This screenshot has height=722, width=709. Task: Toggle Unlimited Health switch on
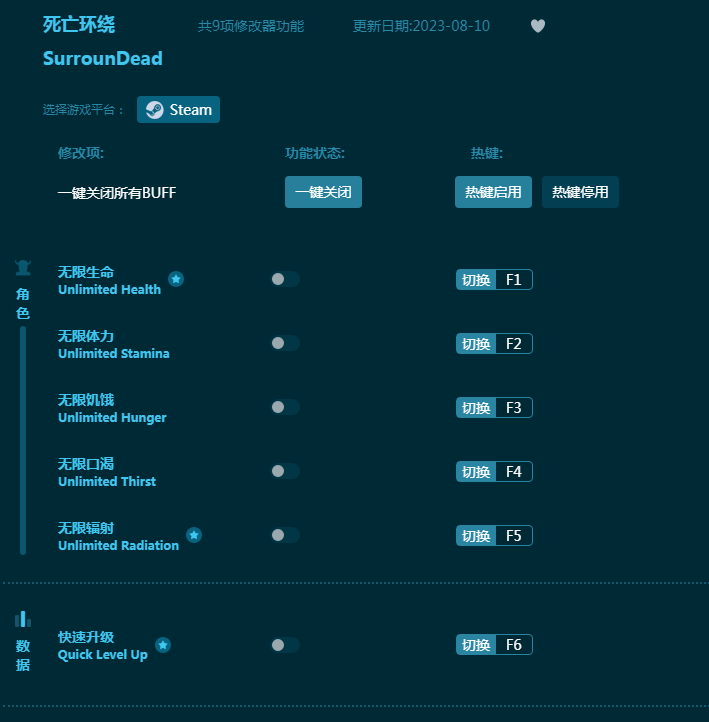pyautogui.click(x=285, y=279)
